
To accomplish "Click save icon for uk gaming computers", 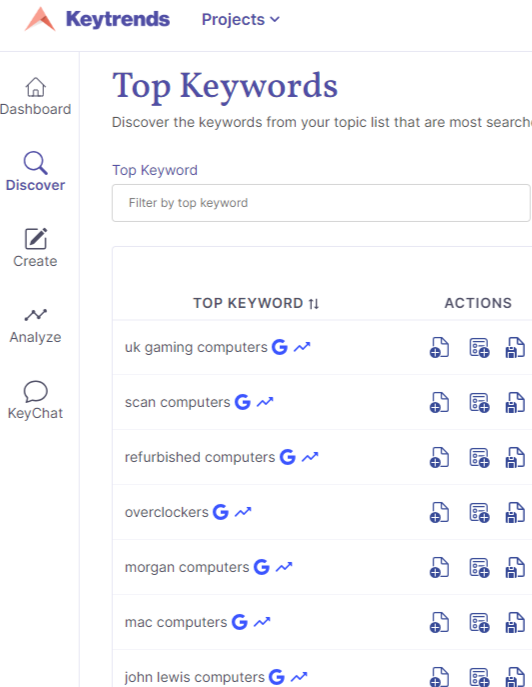I will tap(515, 347).
